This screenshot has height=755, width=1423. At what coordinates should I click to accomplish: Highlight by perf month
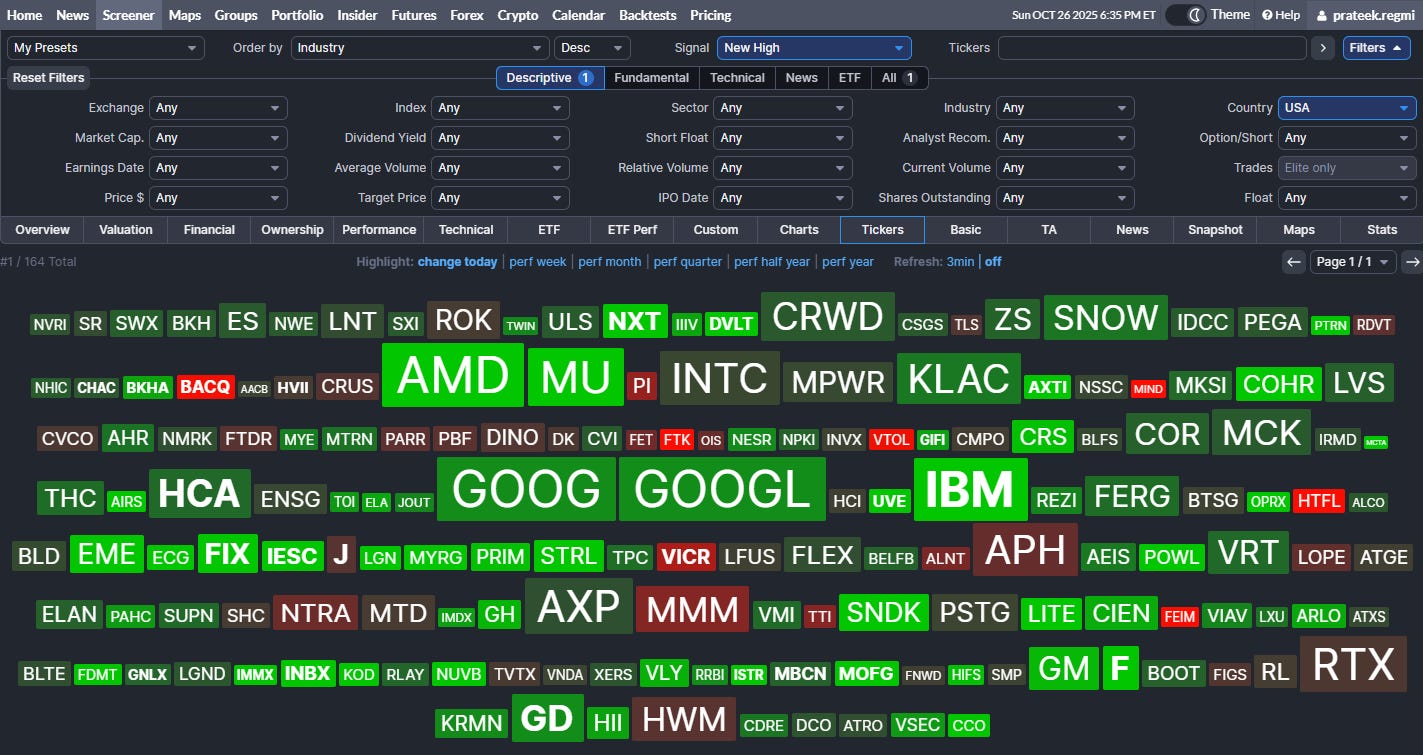pos(610,262)
